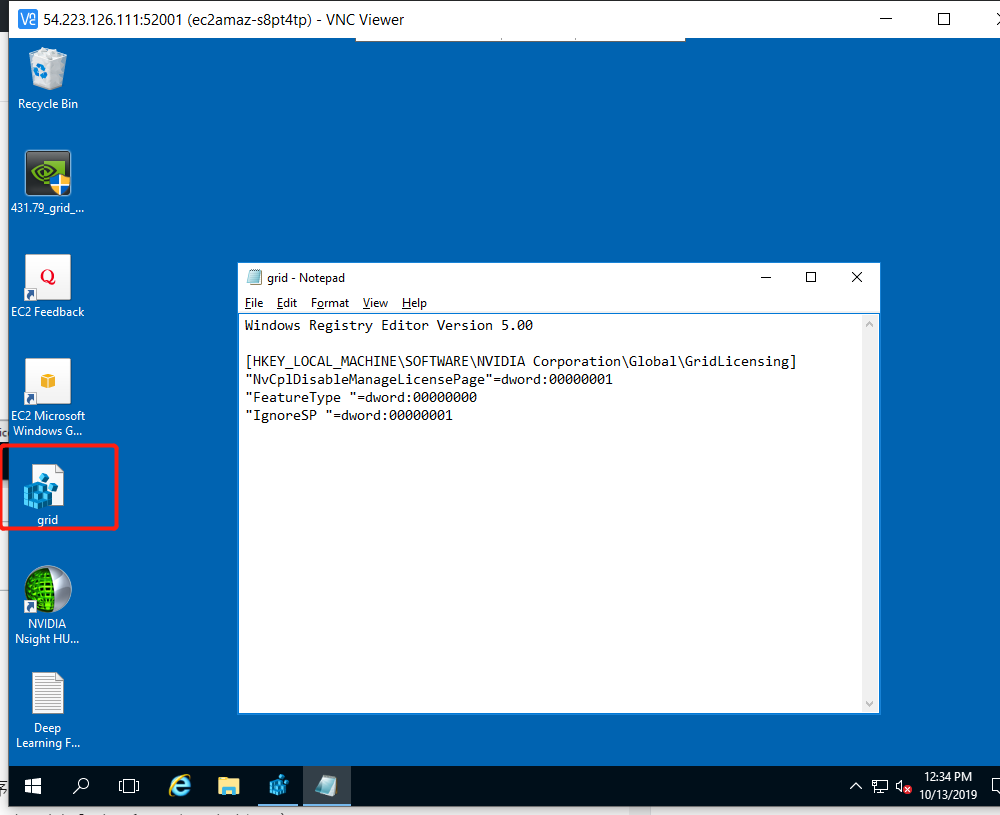The image size is (1000, 815).
Task: Click the taskbar clock showing 12:34 PM
Action: [x=948, y=785]
